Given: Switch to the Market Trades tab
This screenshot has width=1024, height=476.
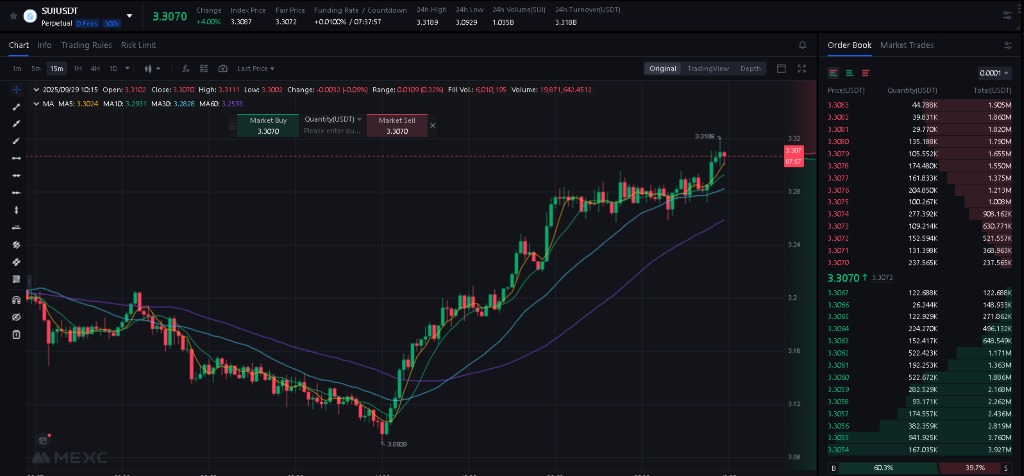Looking at the screenshot, I should (x=906, y=45).
